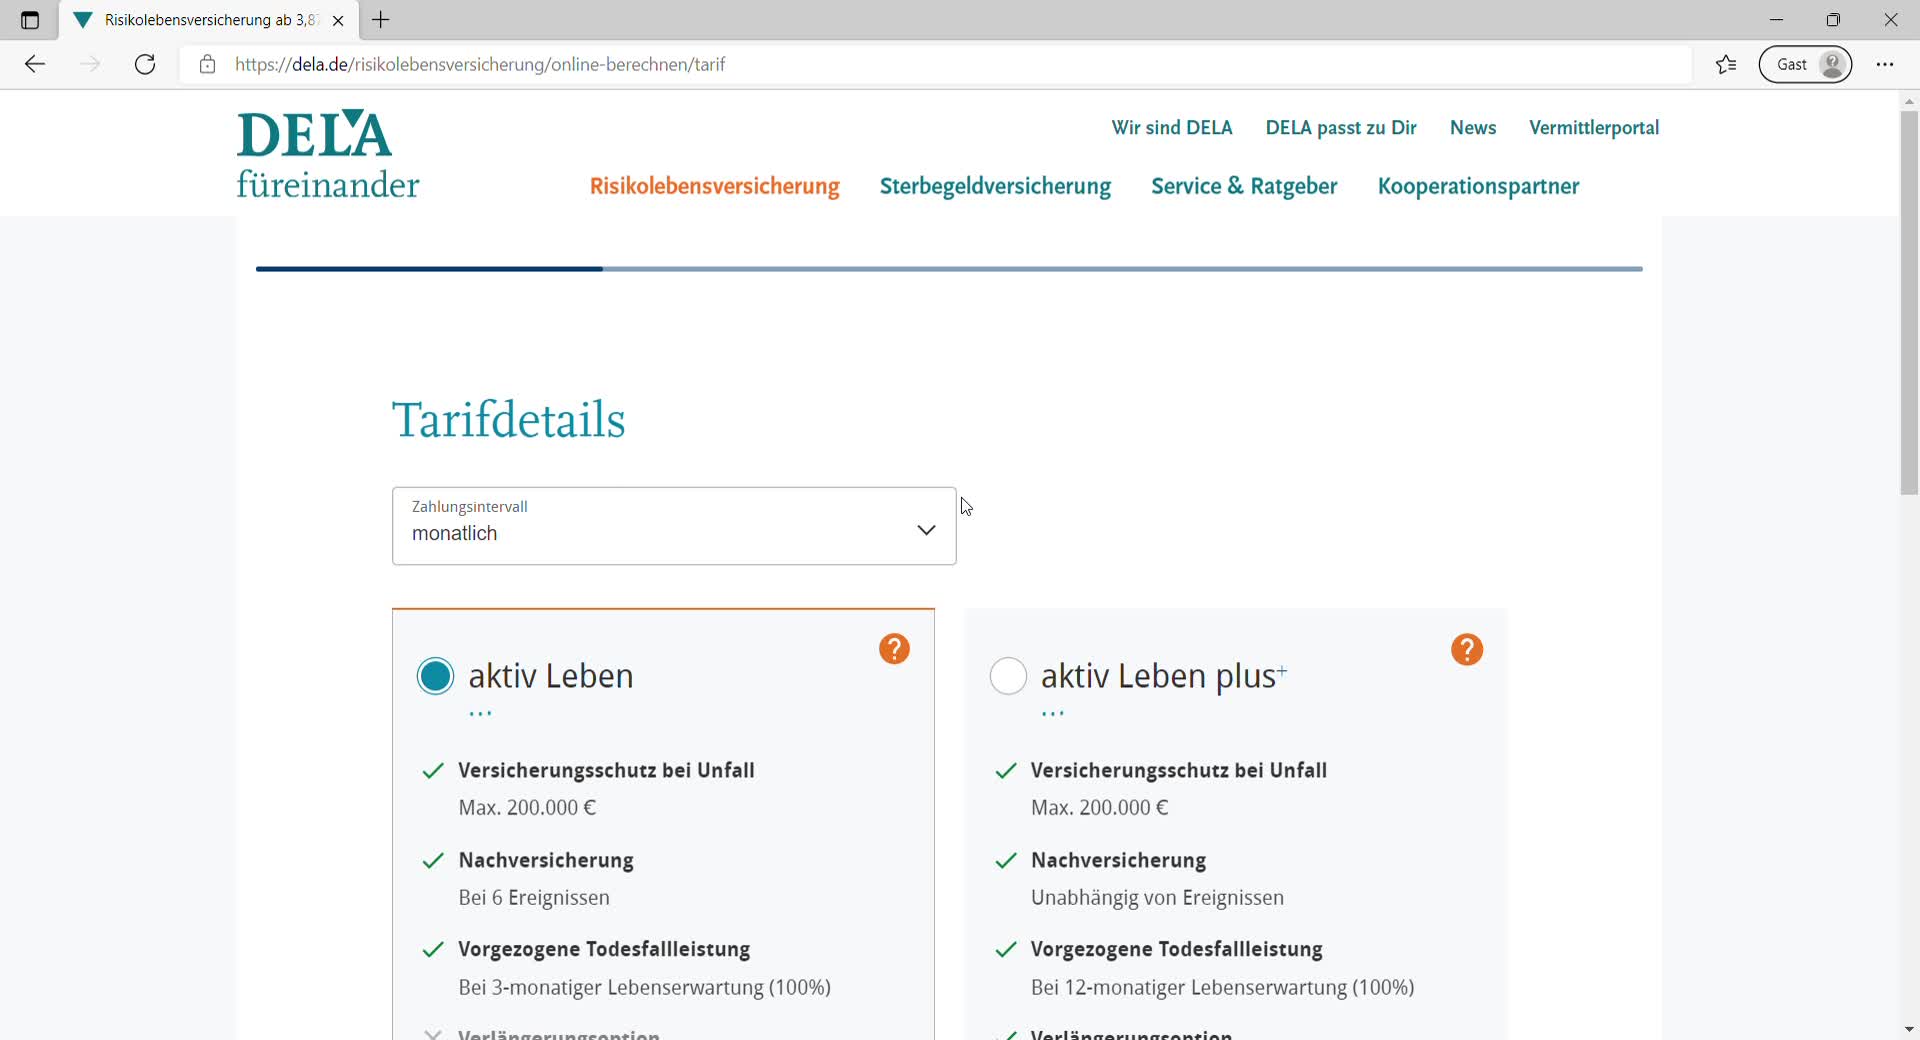The height and width of the screenshot is (1040, 1920).
Task: Reload the page with refresh icon
Action: point(145,65)
